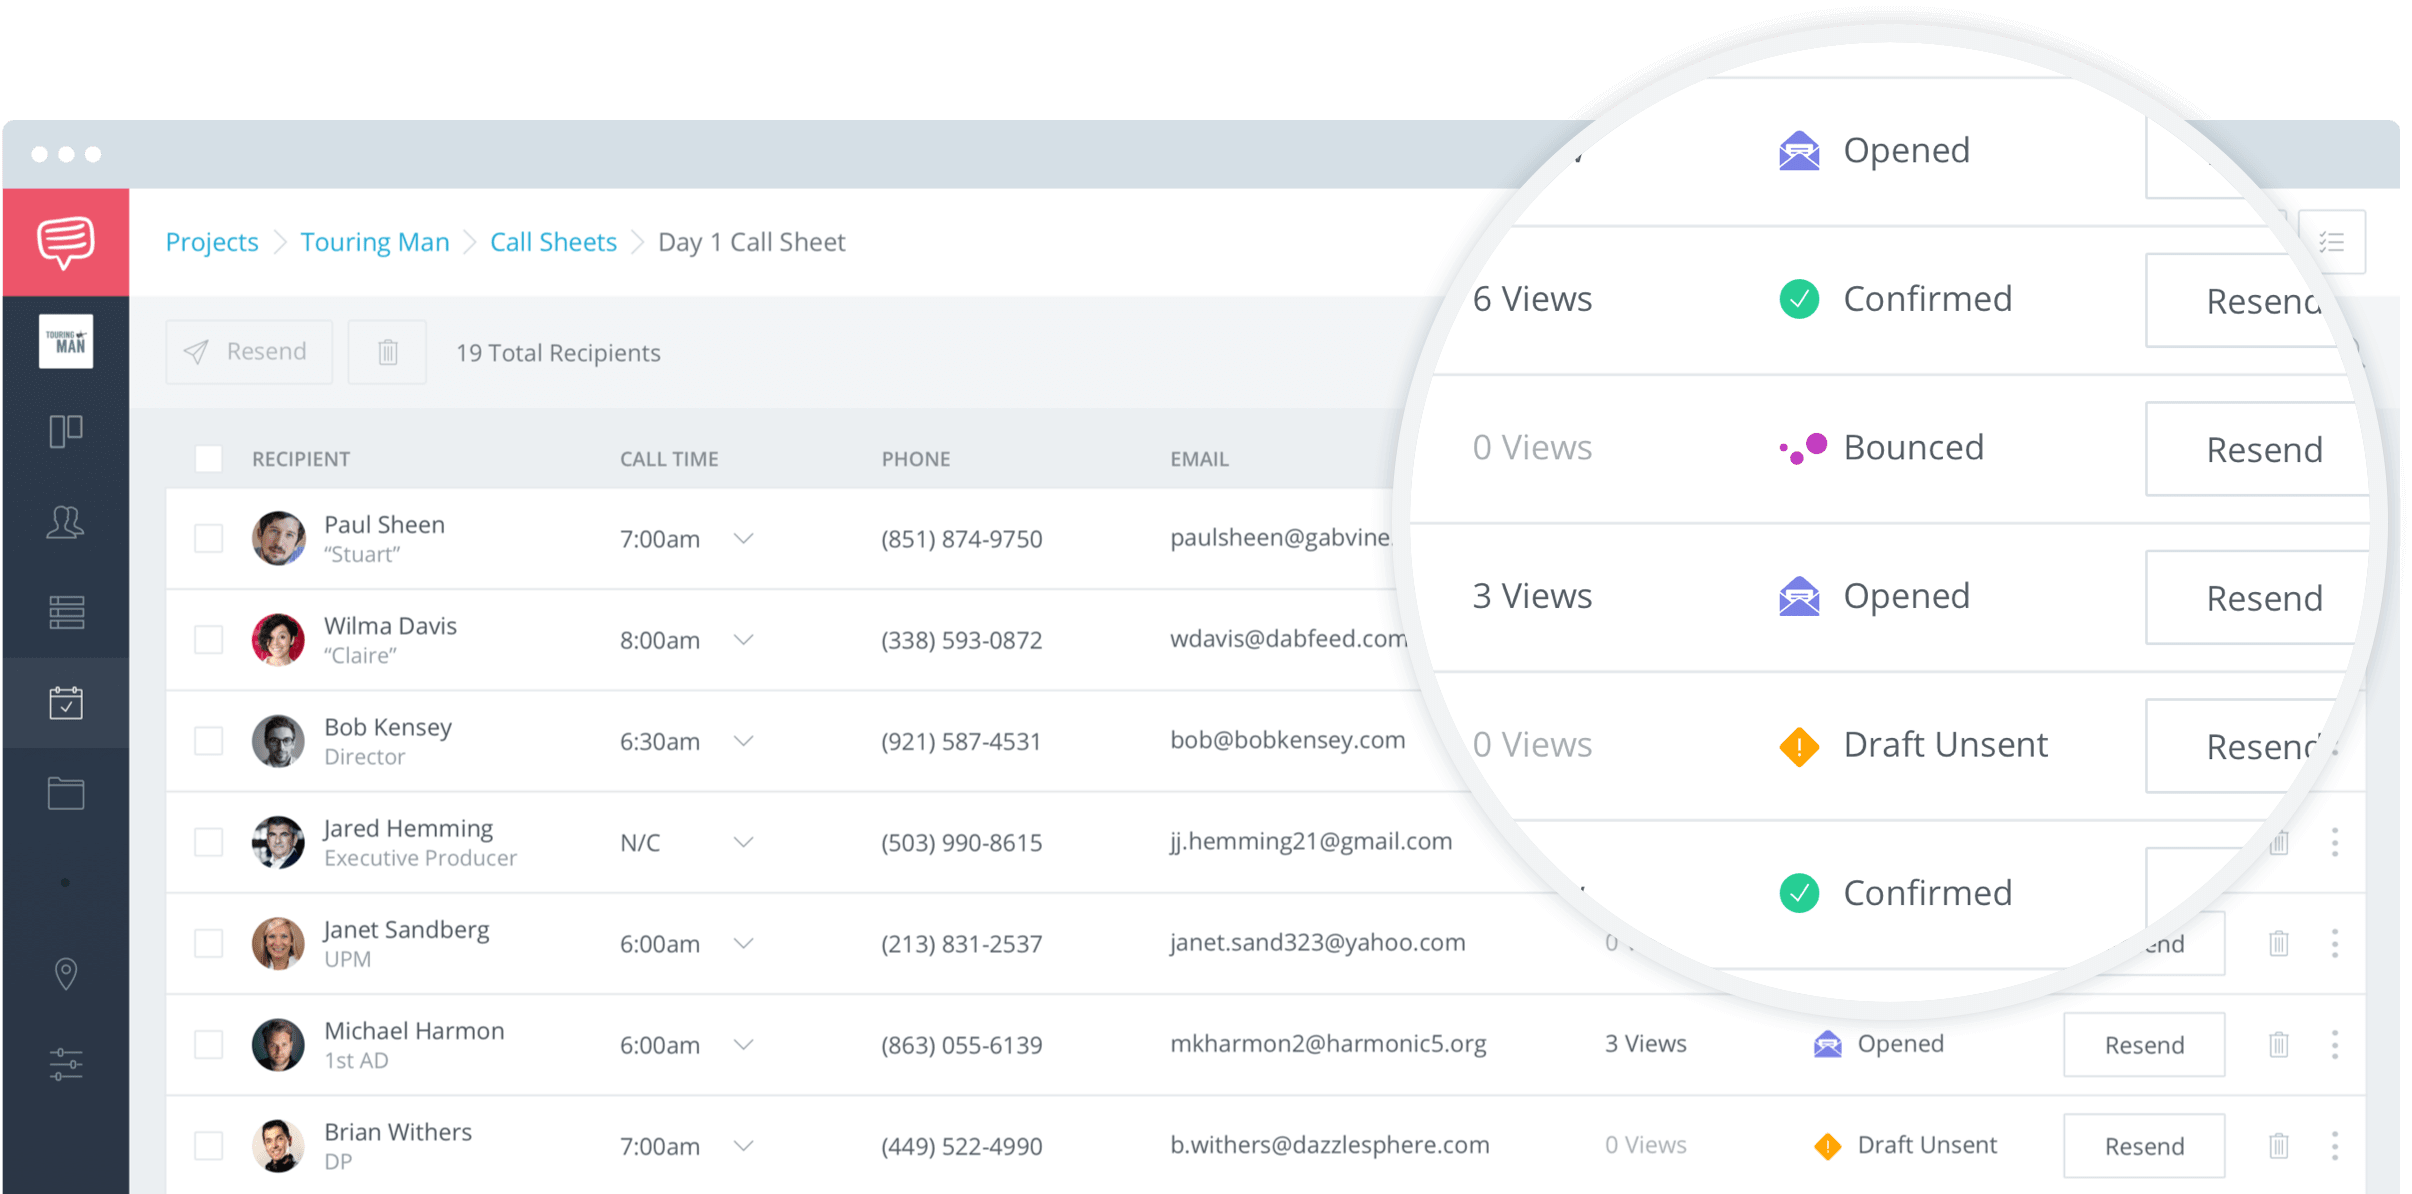Screen dimensions: 2412x1194
Task: Toggle the select-all recipients checkbox
Action: tap(208, 459)
